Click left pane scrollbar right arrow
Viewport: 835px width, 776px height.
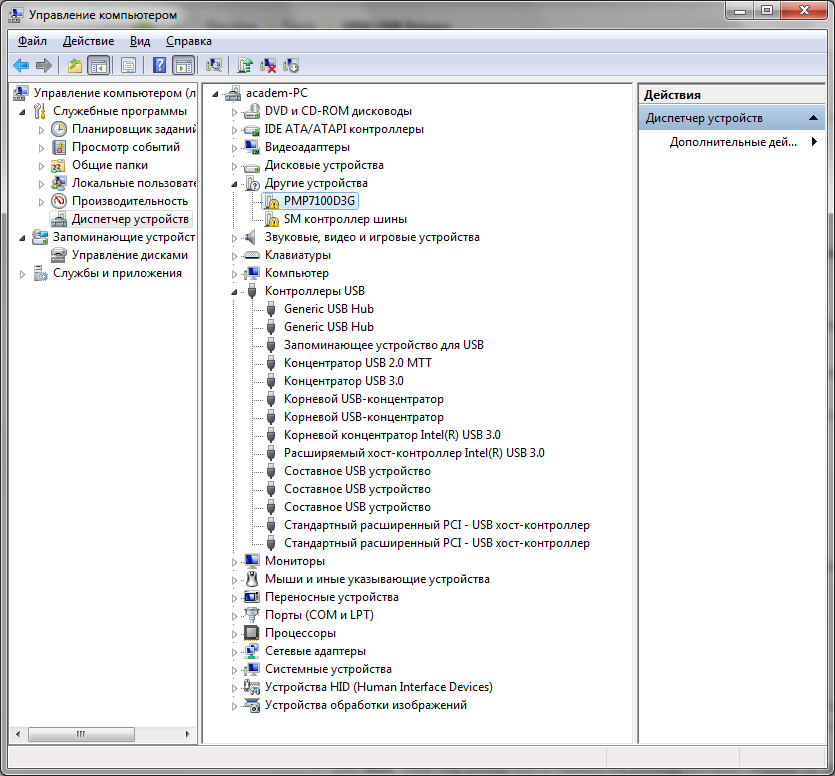(187, 734)
